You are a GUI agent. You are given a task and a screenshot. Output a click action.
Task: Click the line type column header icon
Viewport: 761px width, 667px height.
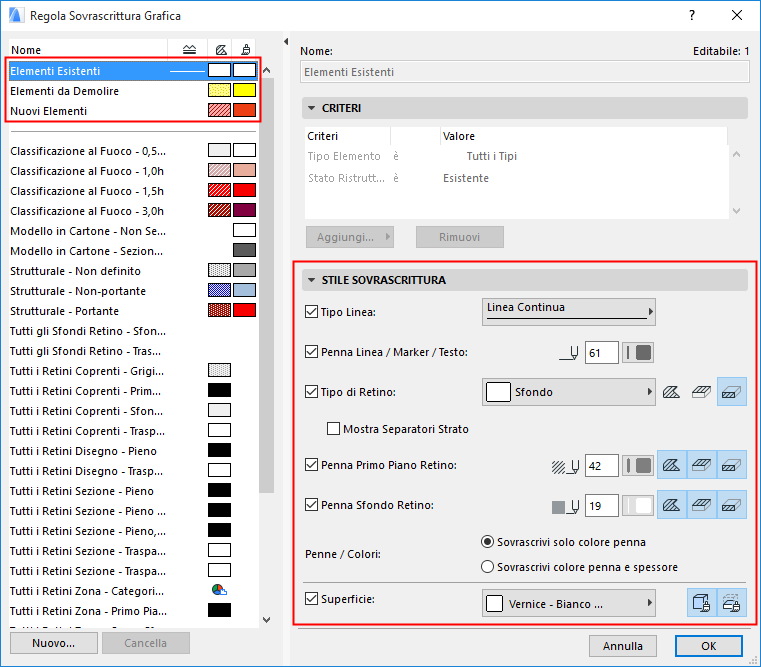pos(189,50)
